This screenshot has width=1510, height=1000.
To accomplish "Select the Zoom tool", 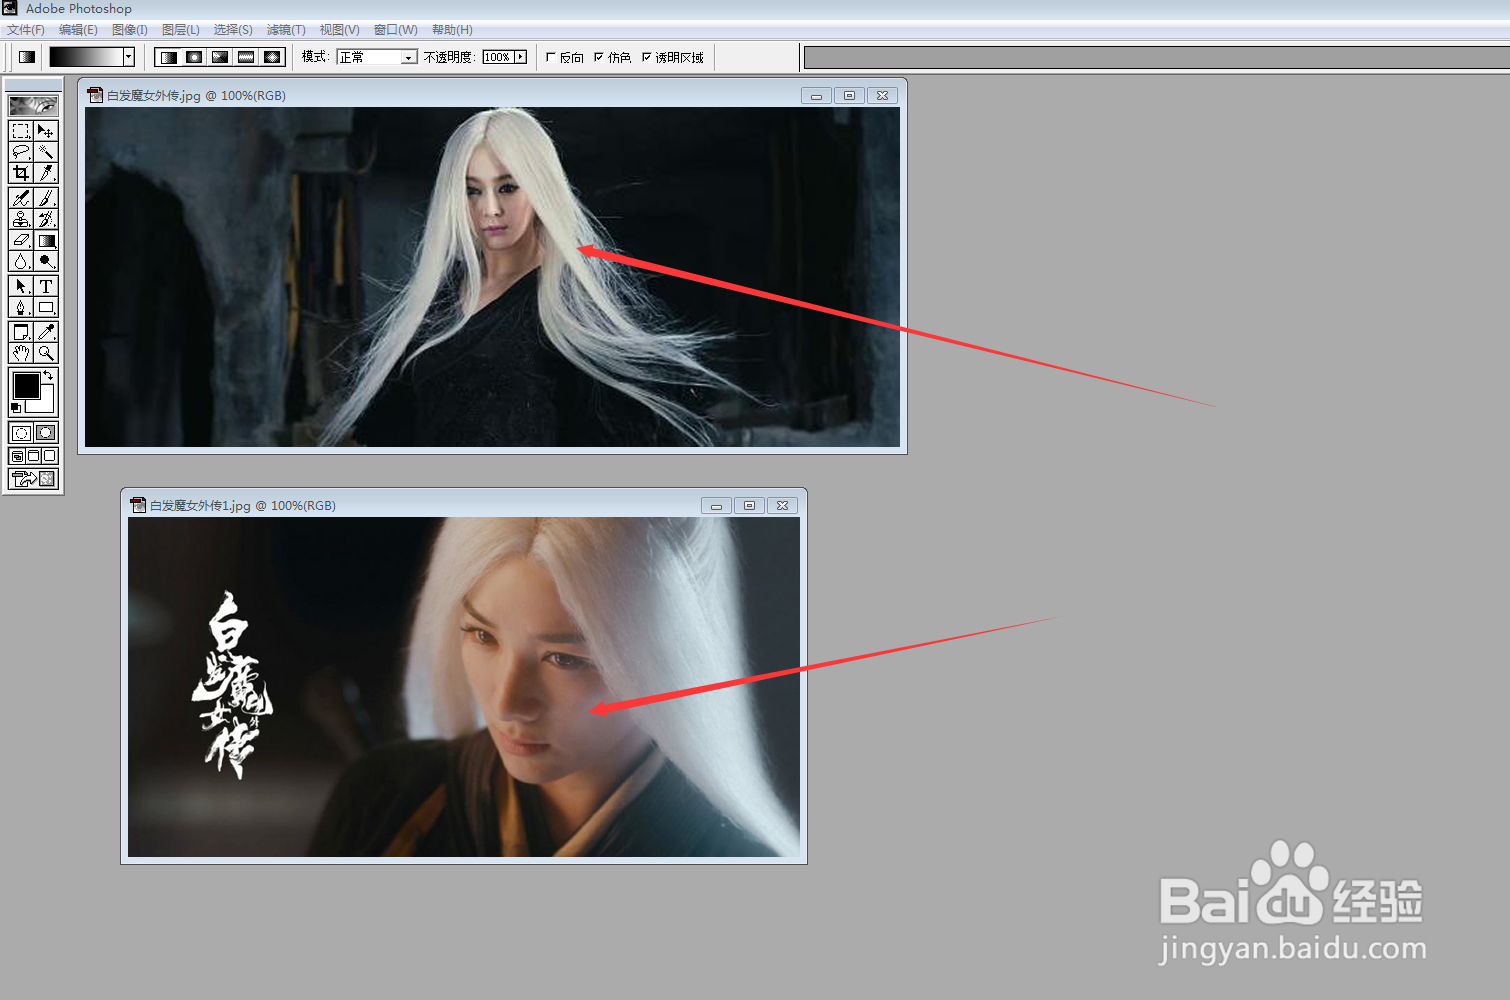I will (46, 353).
